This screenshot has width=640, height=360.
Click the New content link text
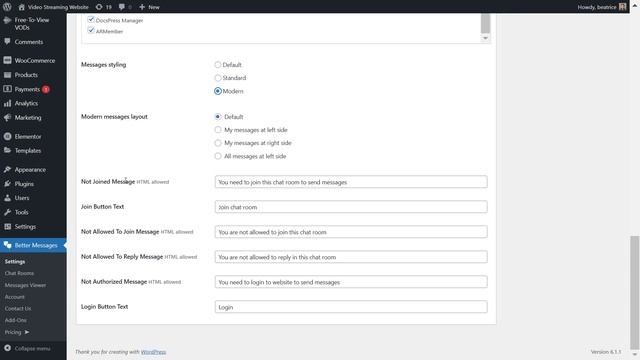tap(154, 7)
